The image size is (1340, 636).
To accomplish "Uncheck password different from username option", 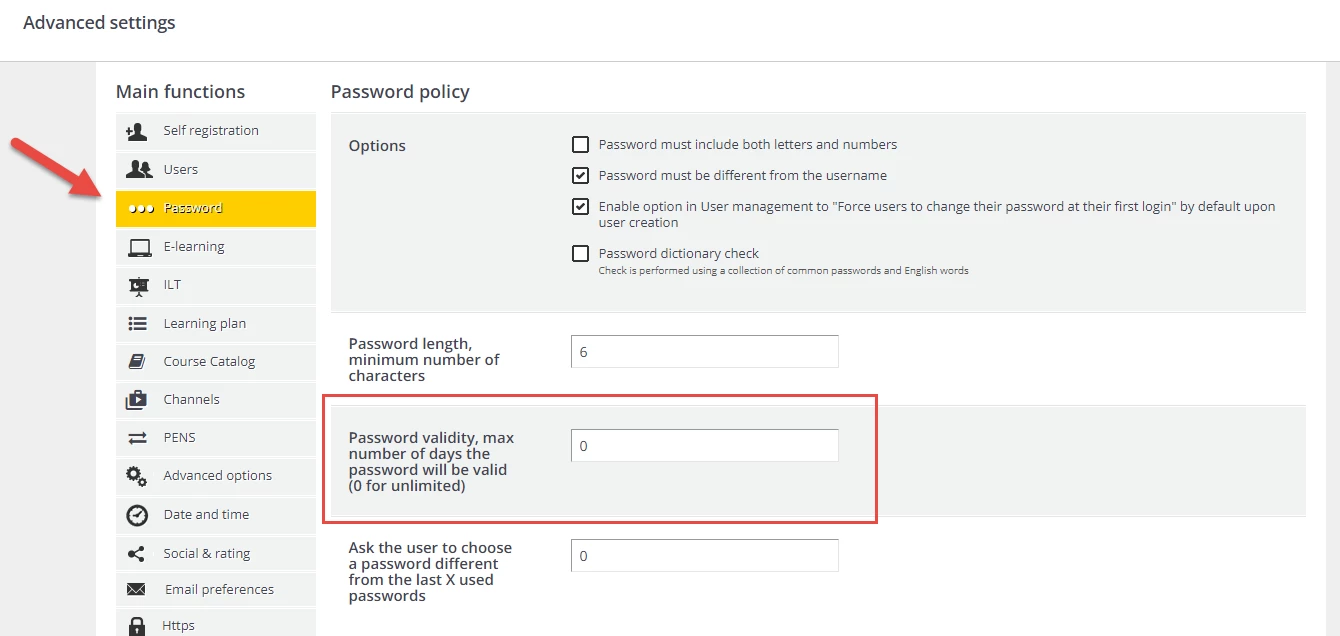I will coord(580,175).
